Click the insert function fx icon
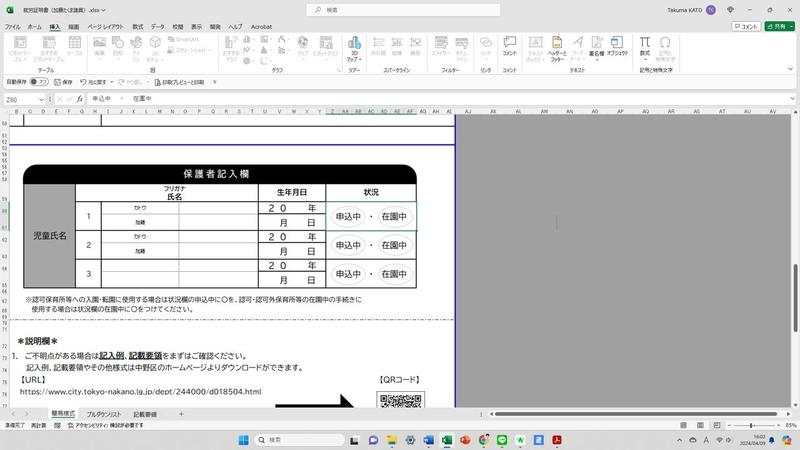800x450 pixels. 82,100
